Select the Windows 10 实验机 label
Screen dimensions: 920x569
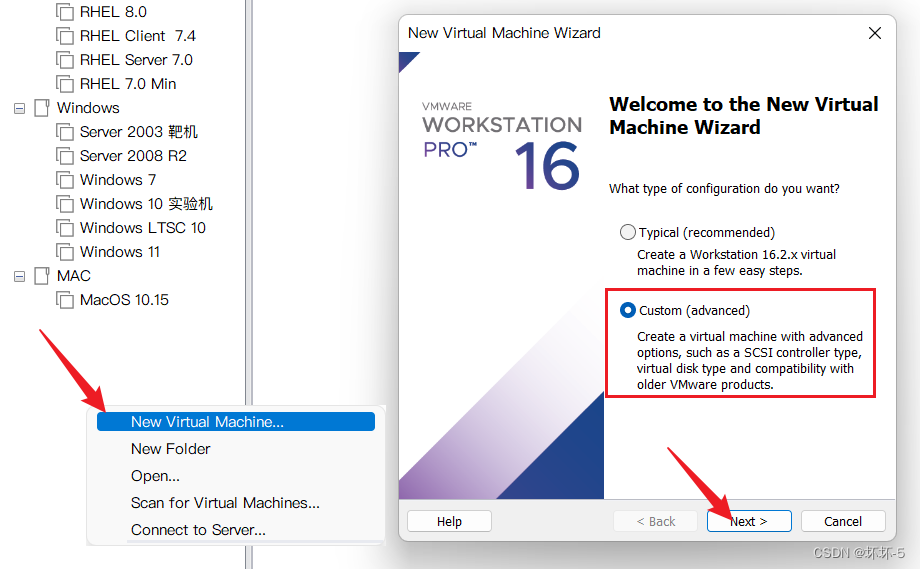pyautogui.click(x=146, y=204)
